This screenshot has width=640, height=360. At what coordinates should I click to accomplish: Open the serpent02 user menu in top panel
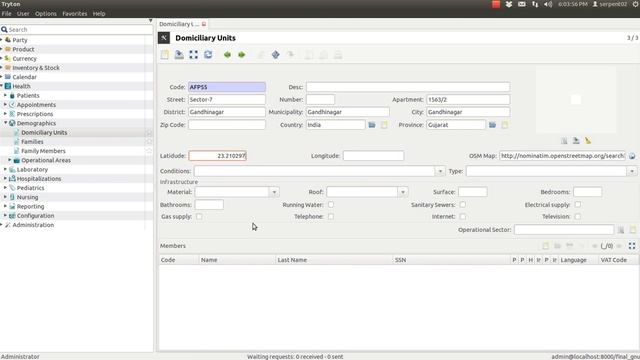pos(610,4)
